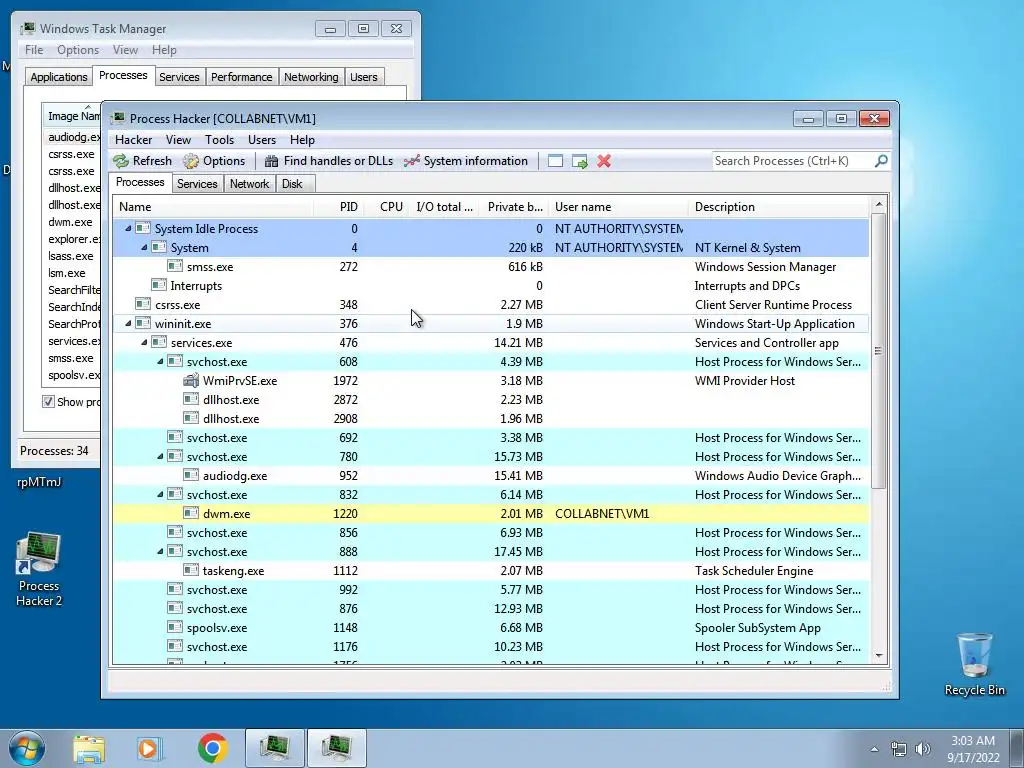This screenshot has height=768, width=1024.
Task: Collapse the System Idle Process tree node
Action: tap(128, 228)
